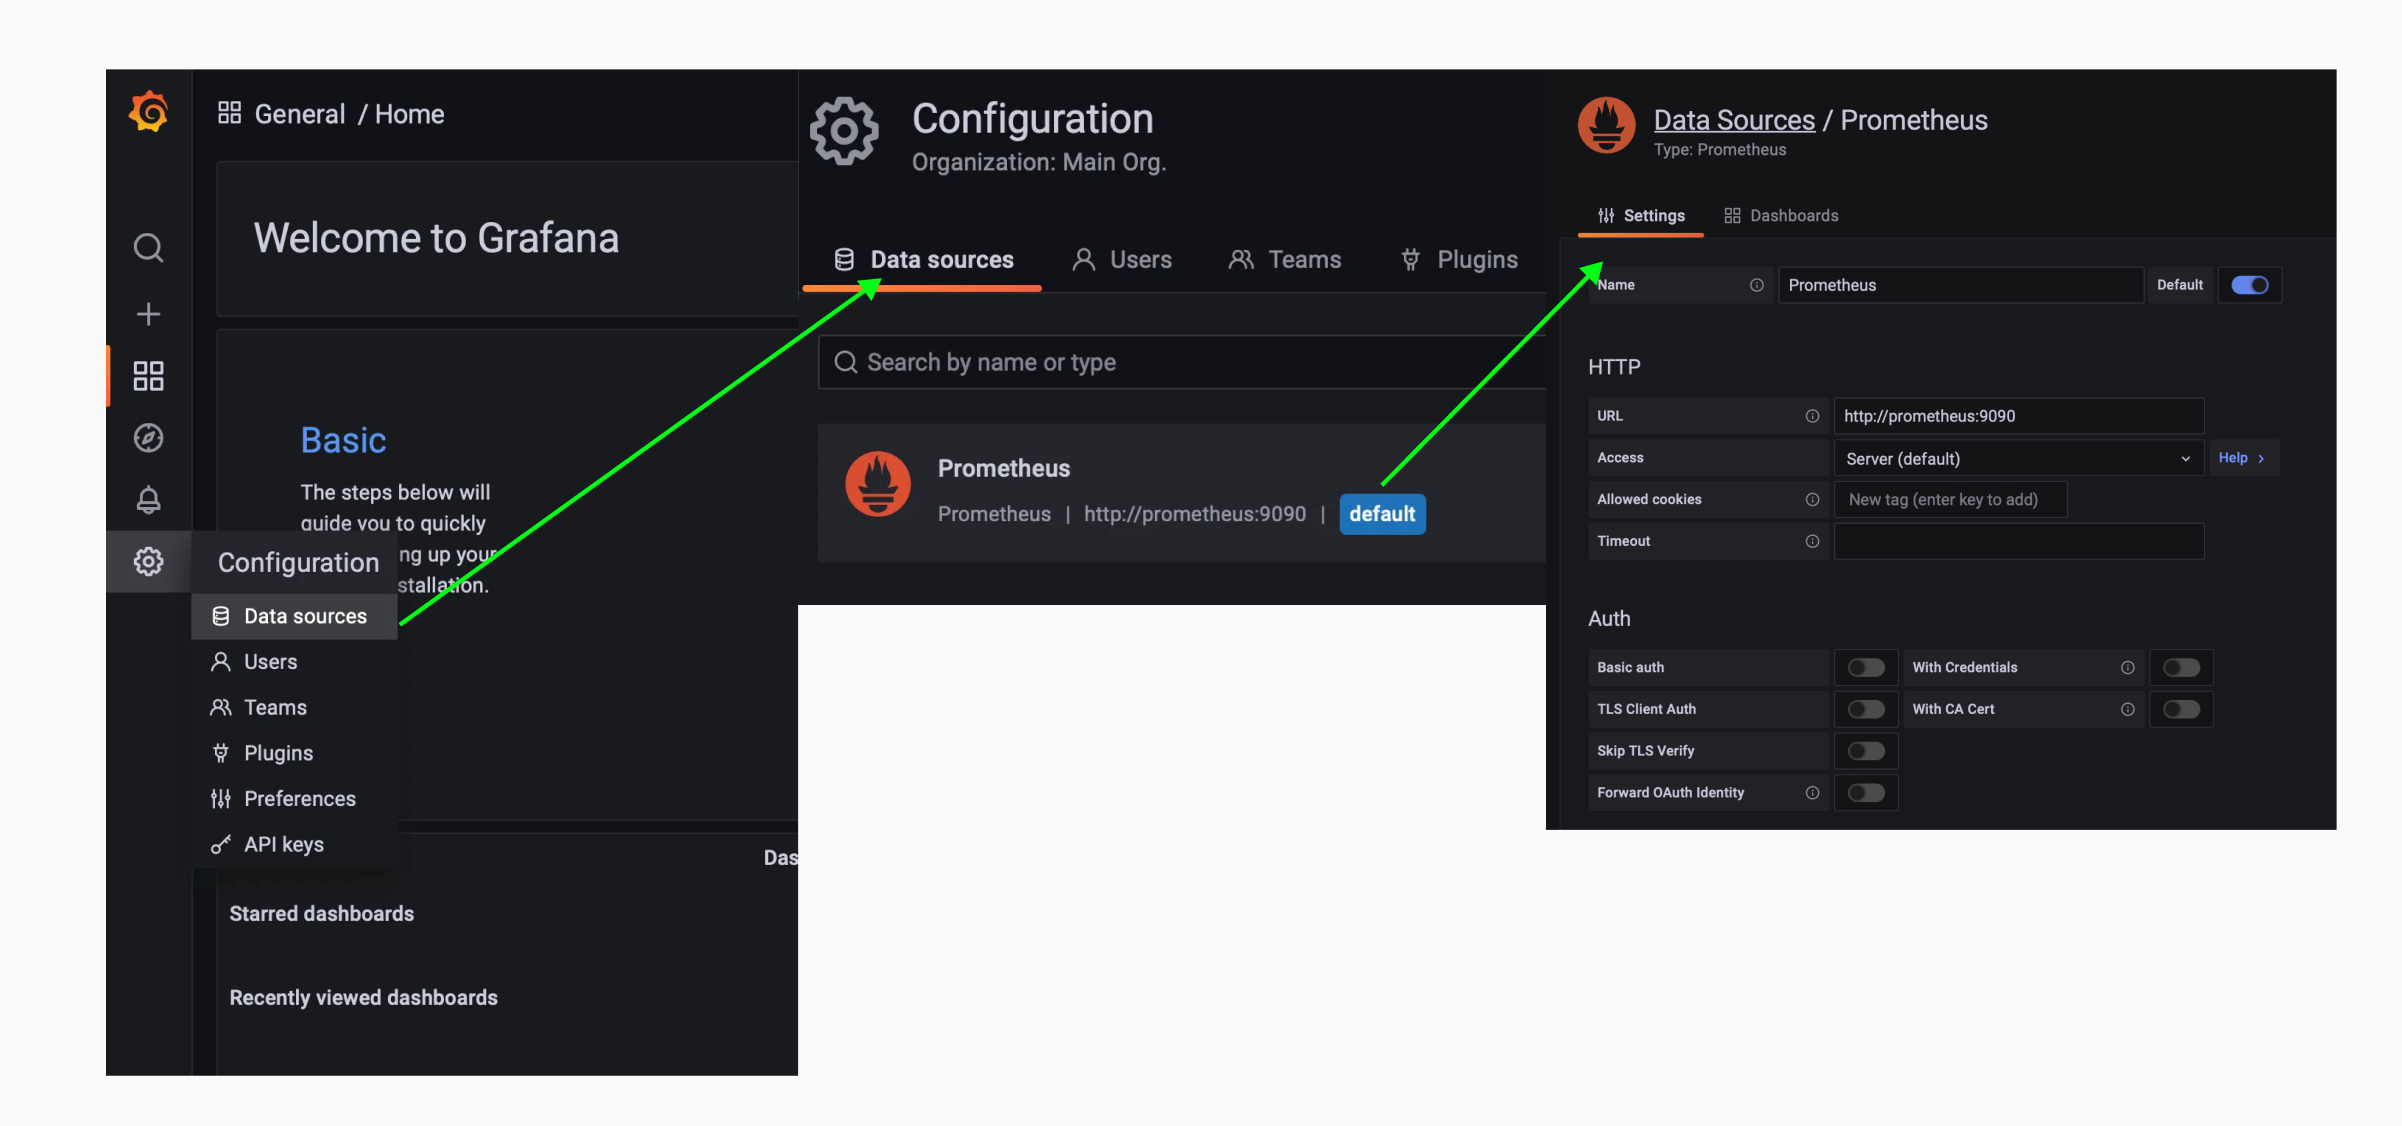Click the Prometheus flame logo on the data source
The height and width of the screenshot is (1126, 2402).
pos(877,485)
